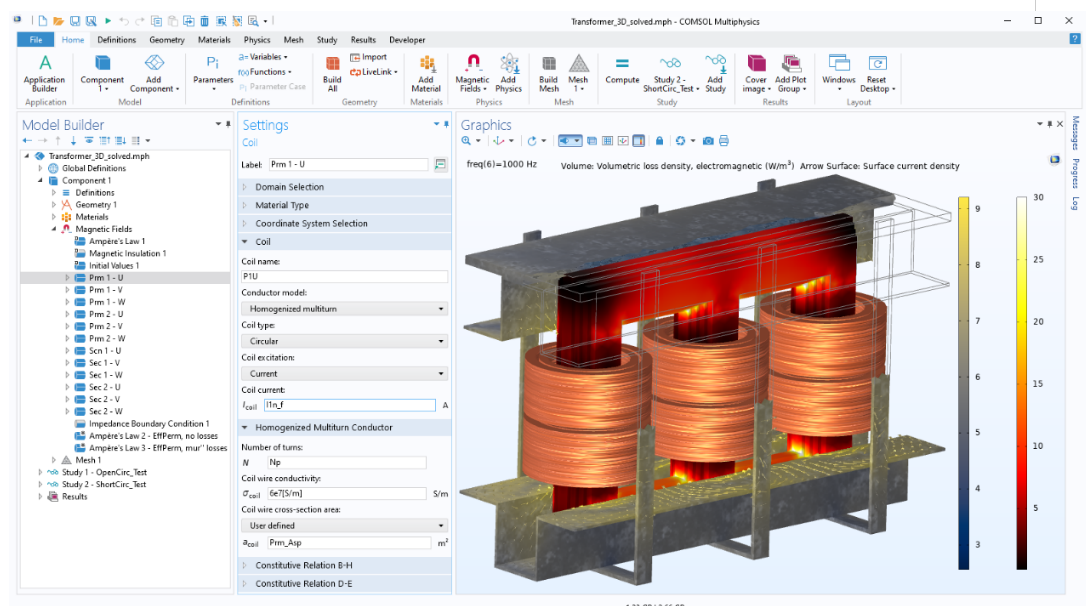
Task: Open the Study 2 - ShortCirc_Test dropdown
Action: (x=670, y=73)
